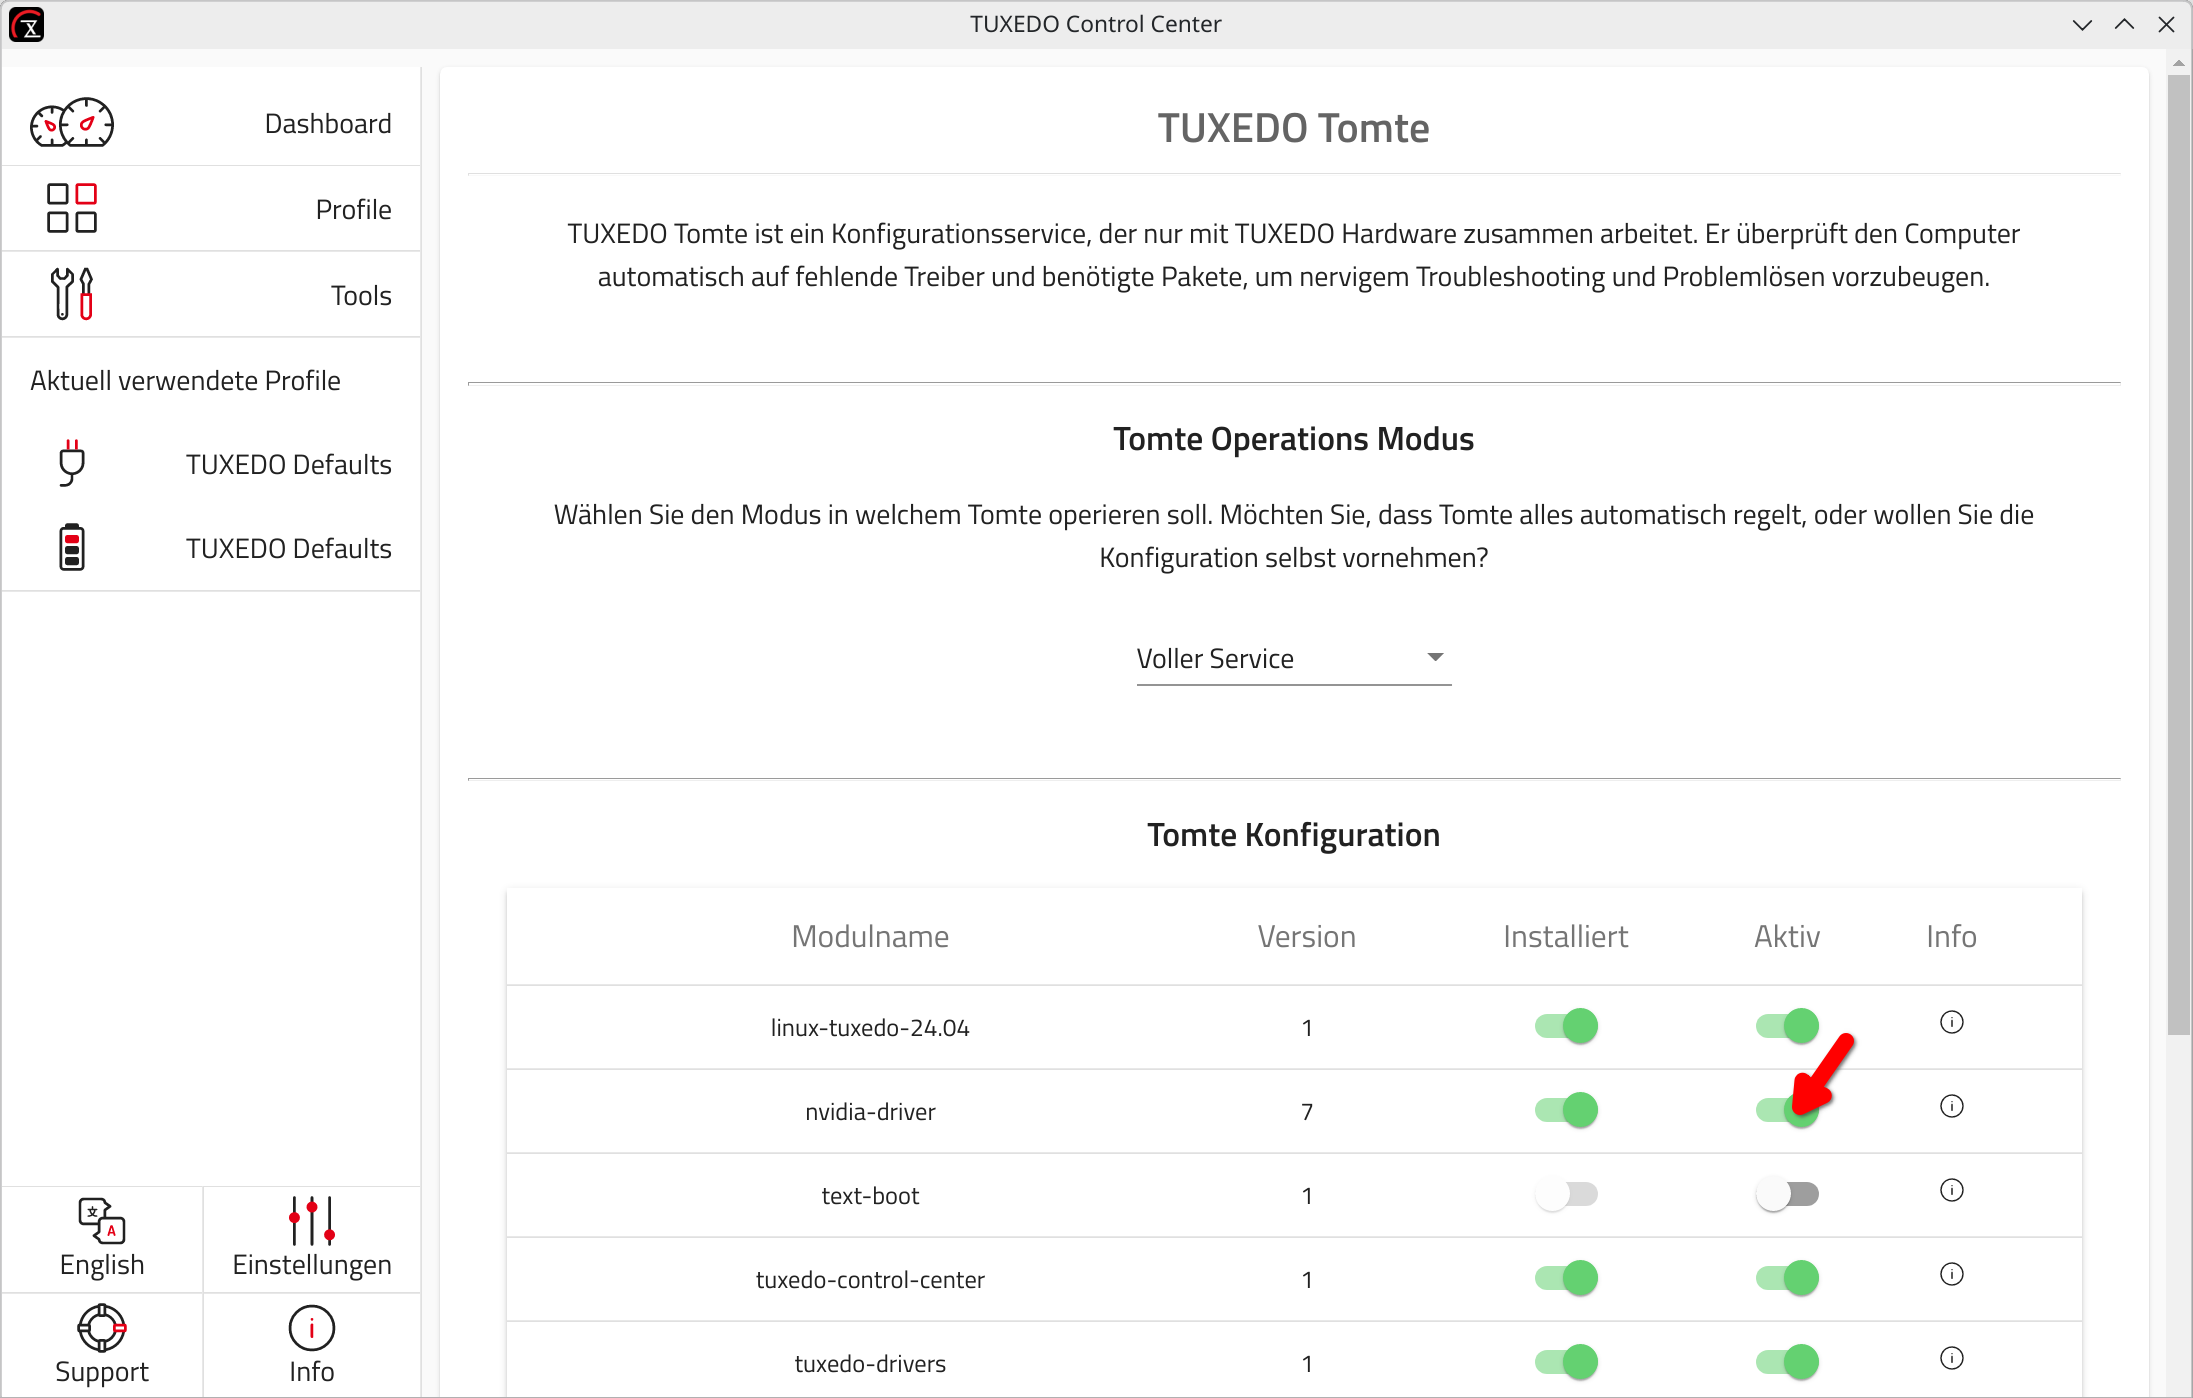Toggle Installiert switch for tuxedo-drivers

[x=1566, y=1362]
